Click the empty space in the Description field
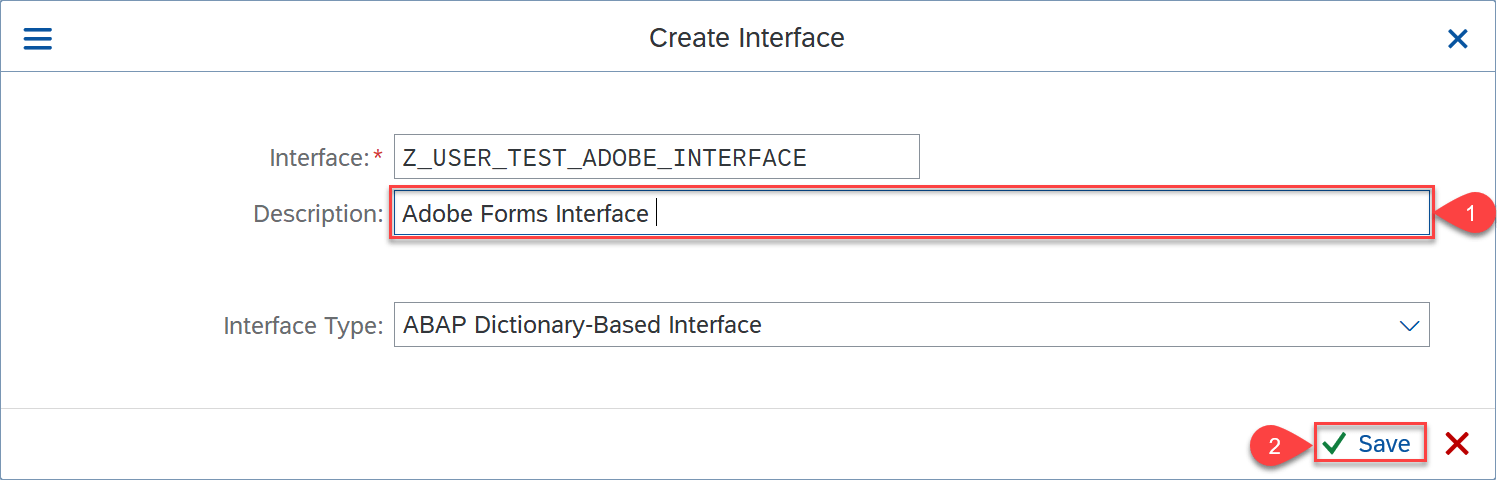This screenshot has height=480, width=1497. point(1040,214)
